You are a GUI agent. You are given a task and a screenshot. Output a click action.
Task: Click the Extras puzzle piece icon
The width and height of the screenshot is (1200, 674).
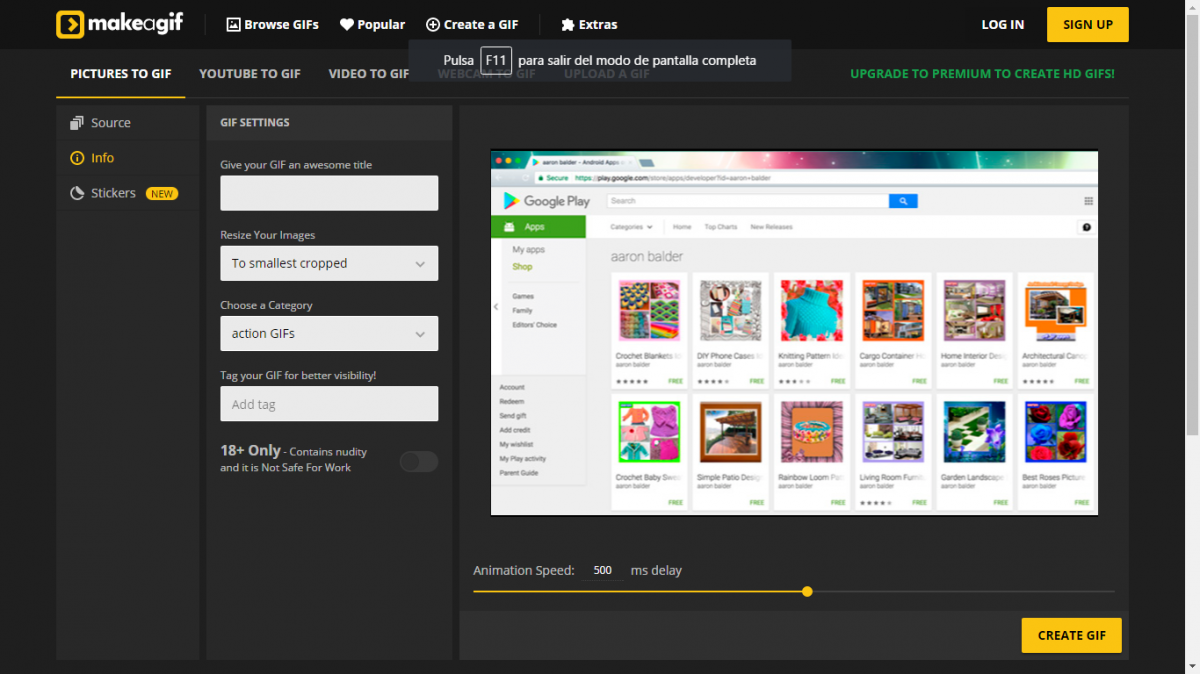pos(567,24)
